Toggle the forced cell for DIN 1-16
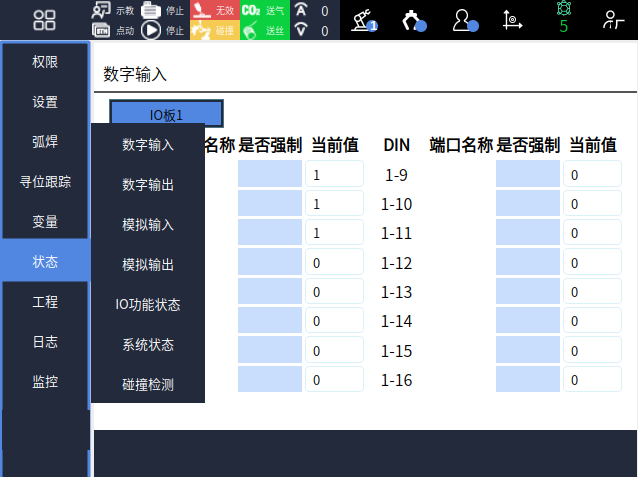Image resolution: width=638 pixels, height=477 pixels. [x=527, y=380]
